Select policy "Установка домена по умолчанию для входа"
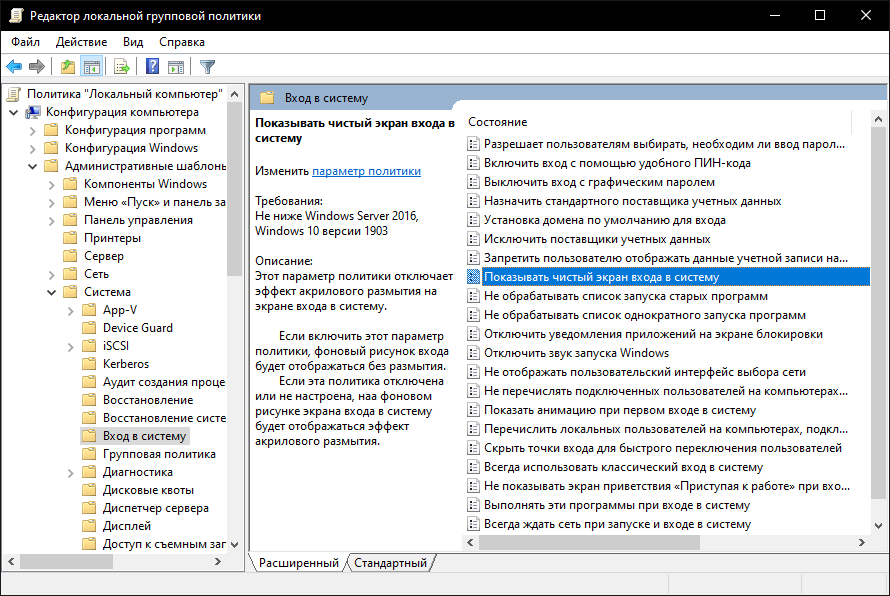The image size is (890, 596). click(x=604, y=220)
